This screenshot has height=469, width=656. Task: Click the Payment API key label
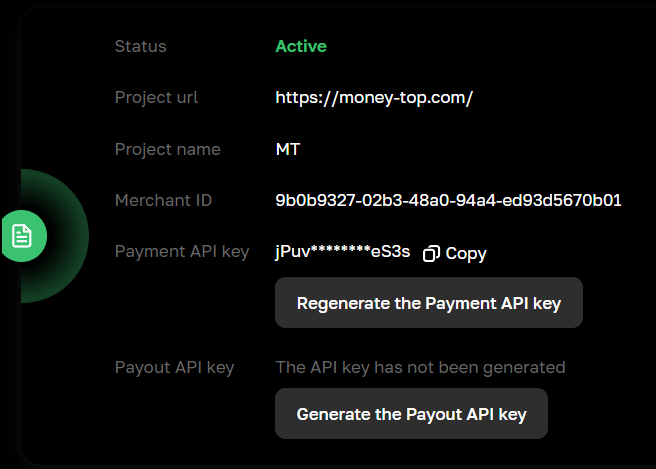click(x=182, y=252)
